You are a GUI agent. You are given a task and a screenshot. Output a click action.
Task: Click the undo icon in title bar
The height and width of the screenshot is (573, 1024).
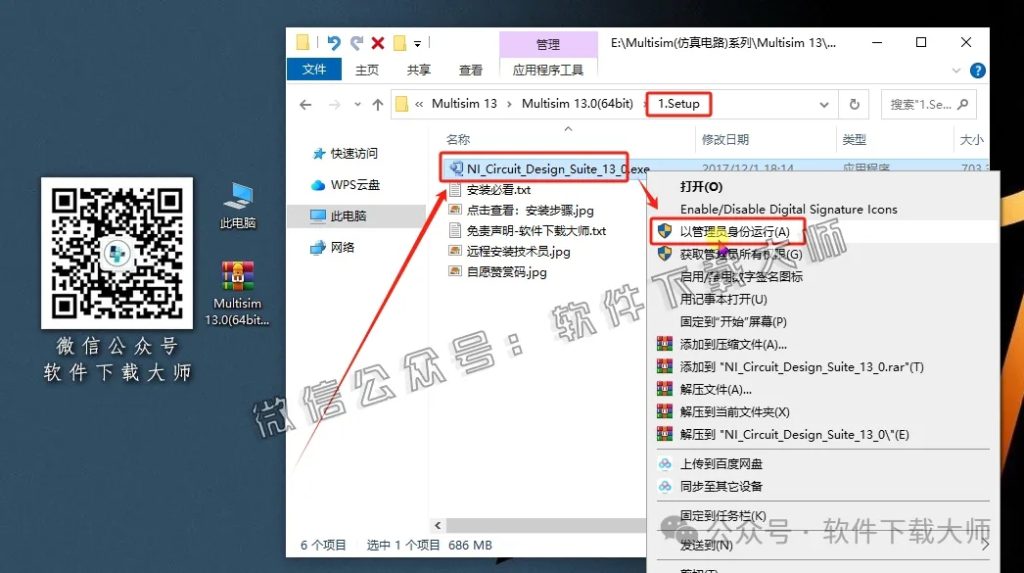point(334,43)
